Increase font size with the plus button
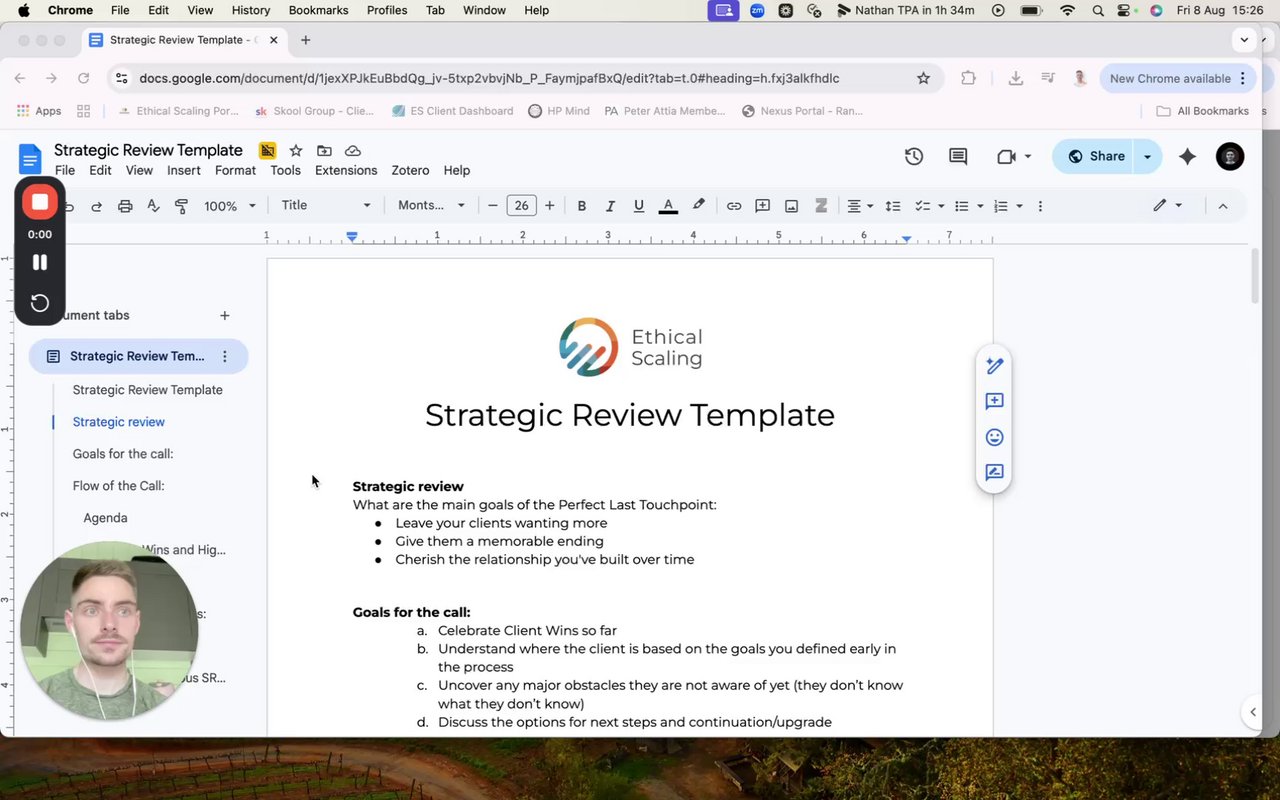The height and width of the screenshot is (800, 1280). point(549,206)
